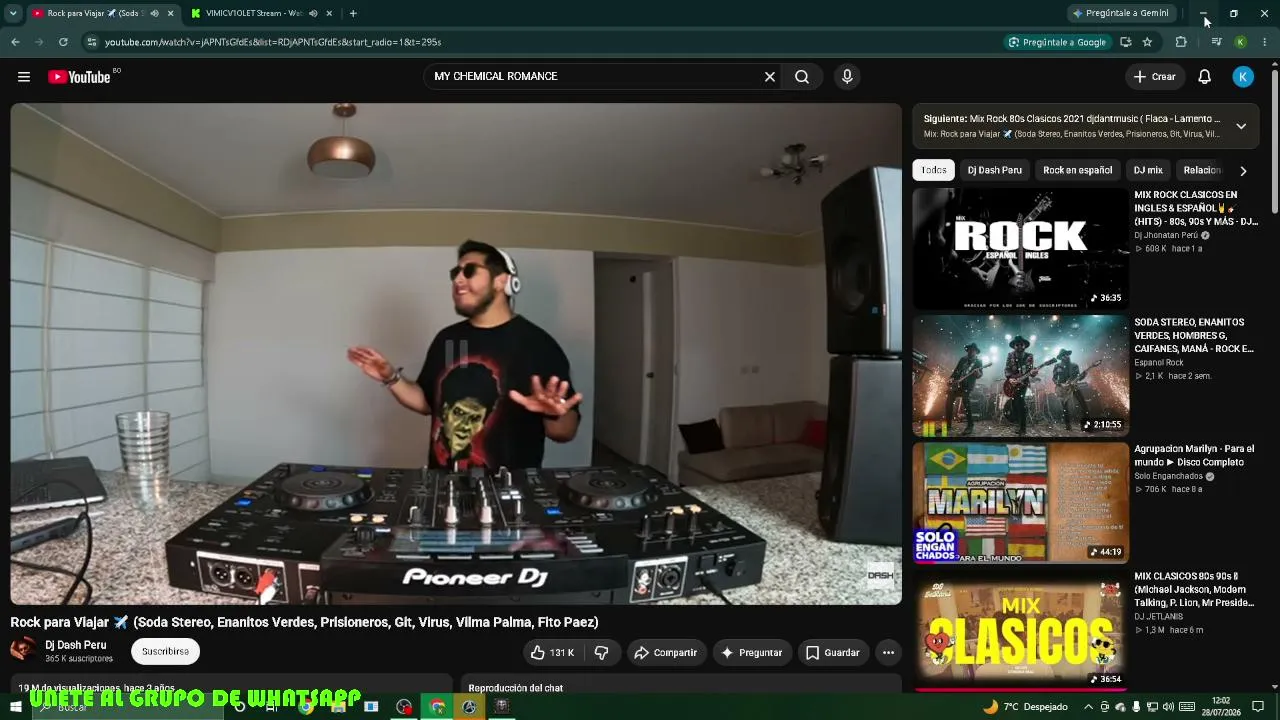The height and width of the screenshot is (720, 1280).
Task: Select the Dj Dash Peru filter chip
Action: click(x=995, y=170)
